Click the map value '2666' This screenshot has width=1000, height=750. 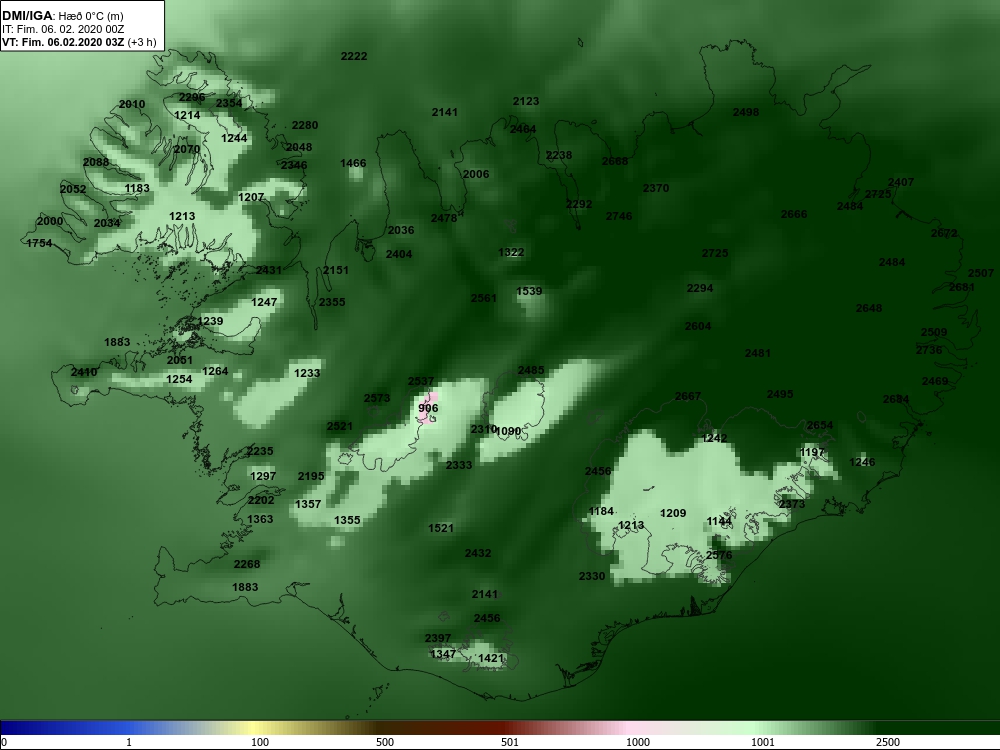pyautogui.click(x=795, y=214)
